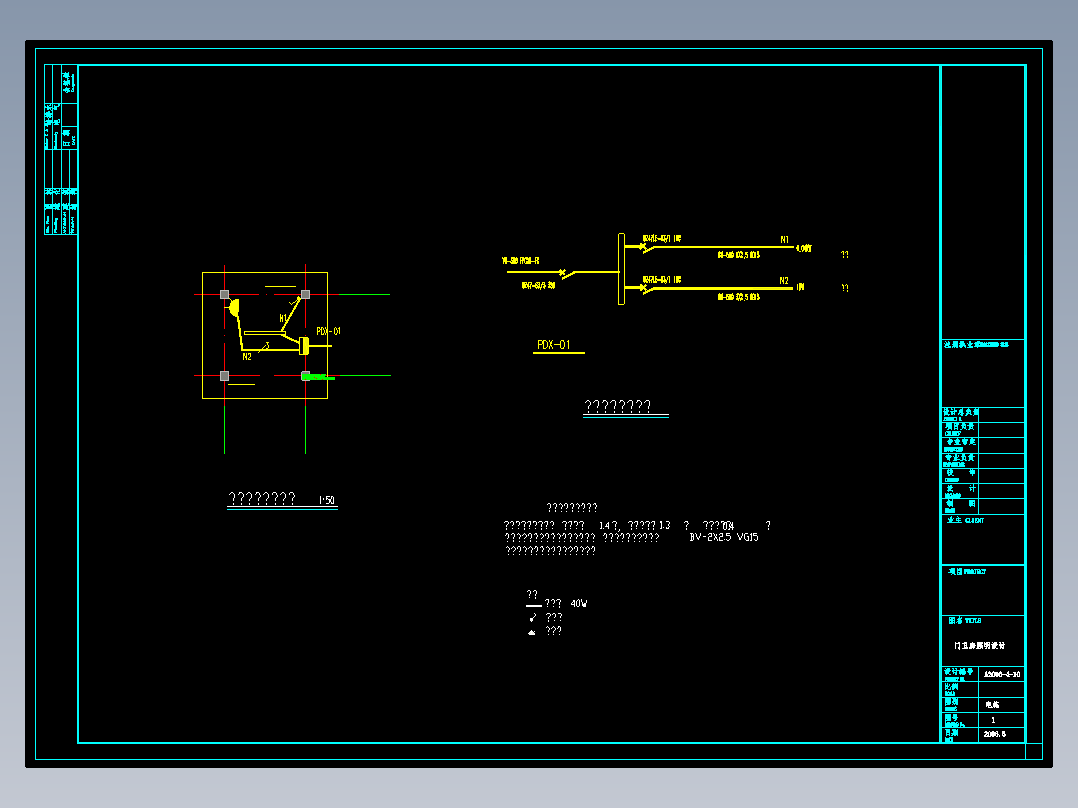Click the PDX-01 label in the floor plan

329,331
